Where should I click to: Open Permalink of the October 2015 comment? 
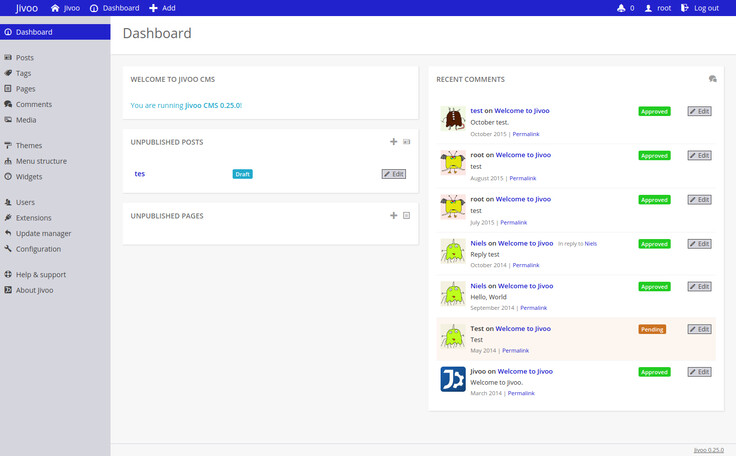point(526,134)
